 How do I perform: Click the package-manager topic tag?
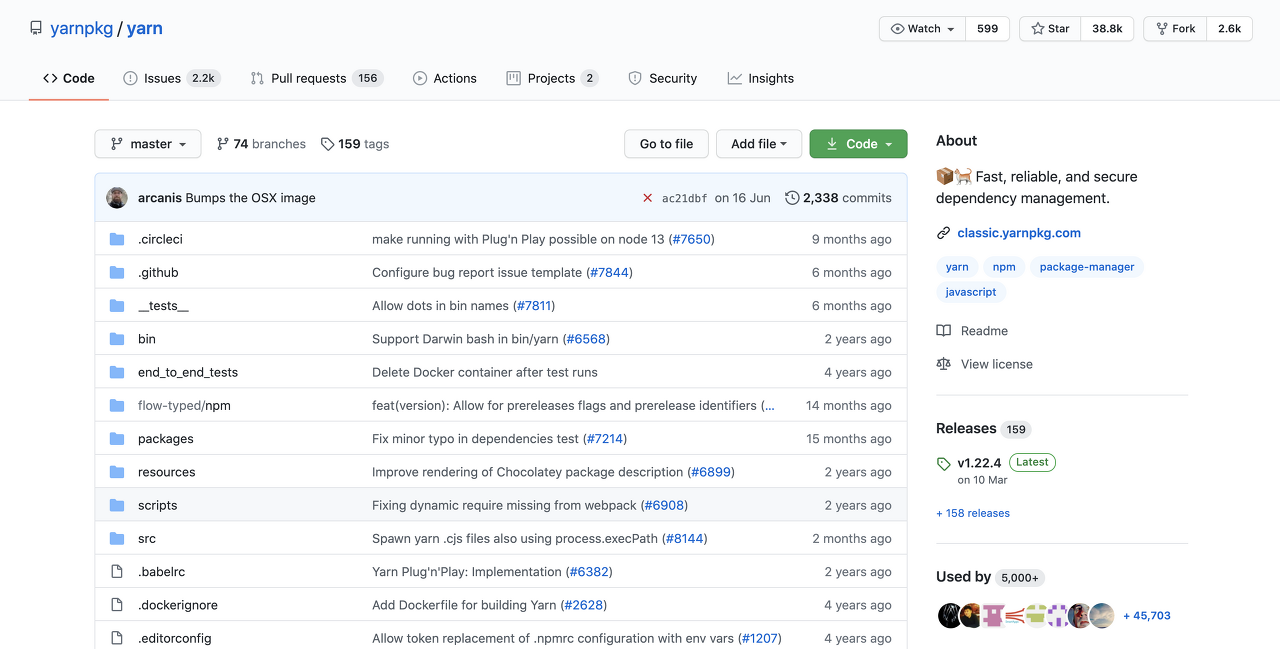1087,267
